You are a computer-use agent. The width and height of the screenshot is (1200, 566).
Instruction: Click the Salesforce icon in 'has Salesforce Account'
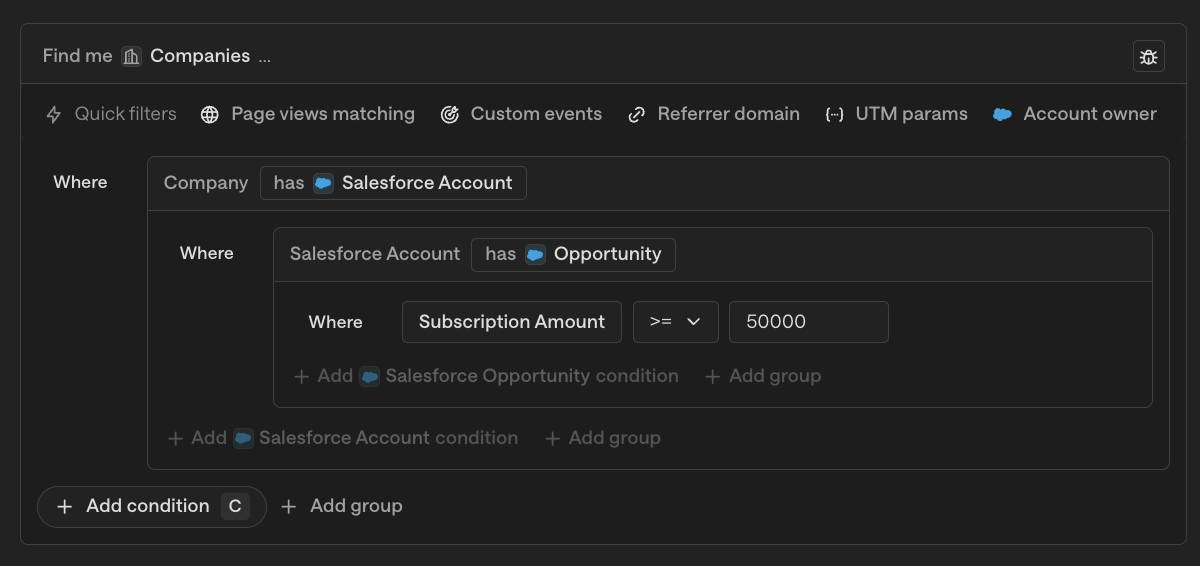click(323, 183)
